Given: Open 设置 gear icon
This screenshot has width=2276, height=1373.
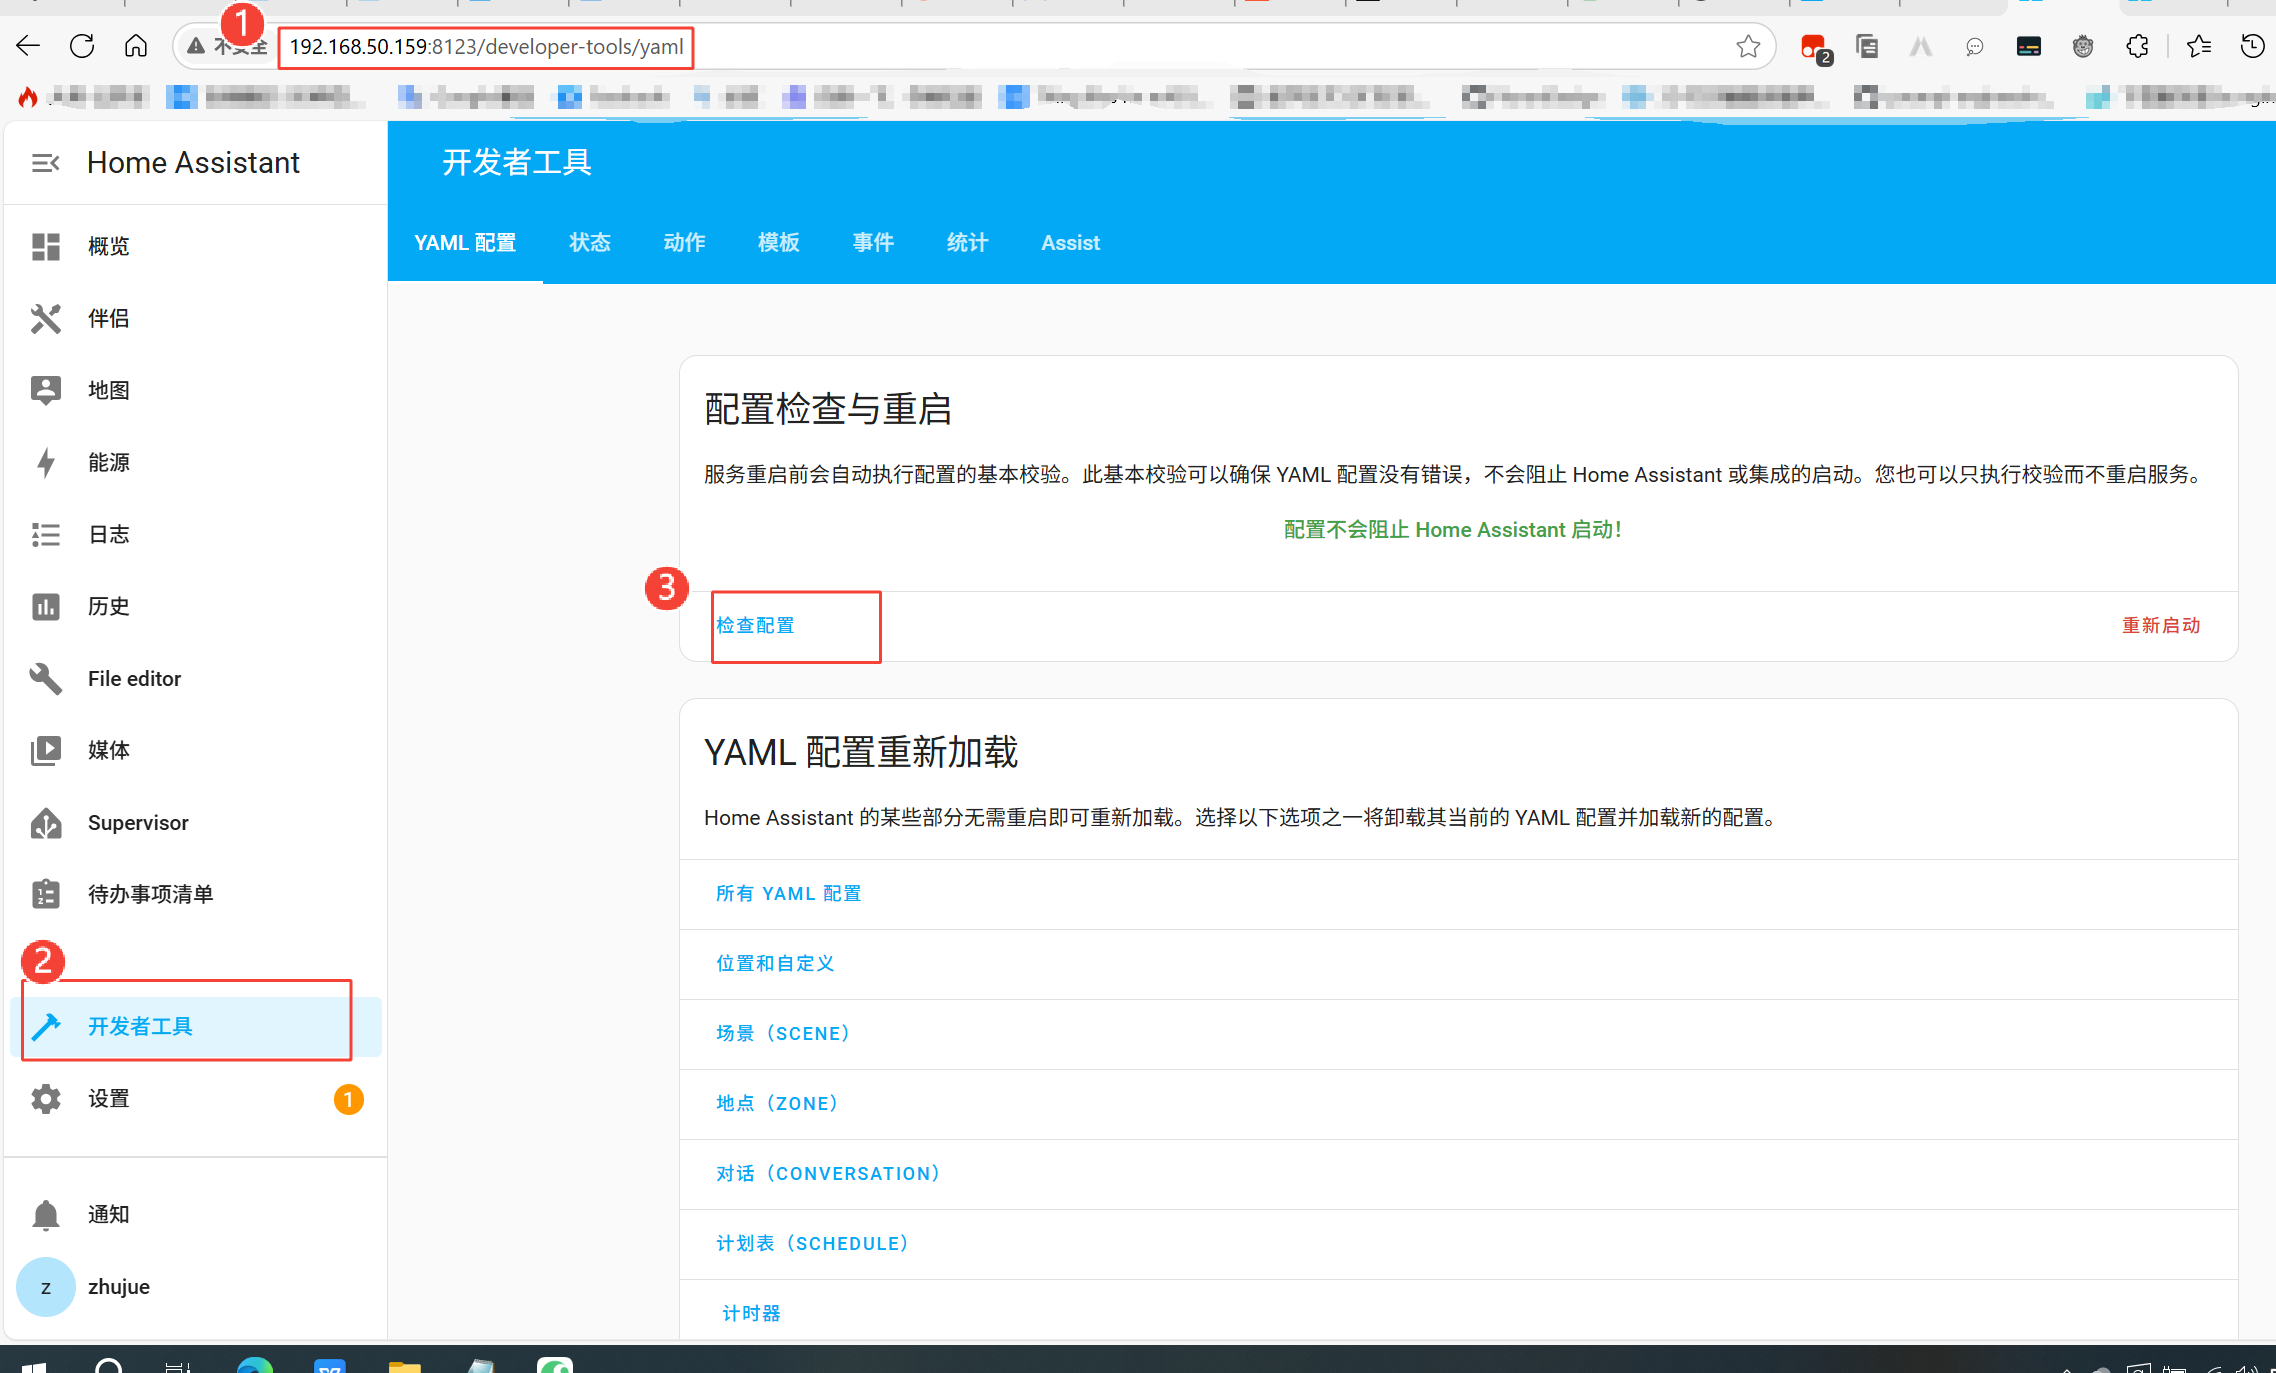Looking at the screenshot, I should pos(46,1098).
